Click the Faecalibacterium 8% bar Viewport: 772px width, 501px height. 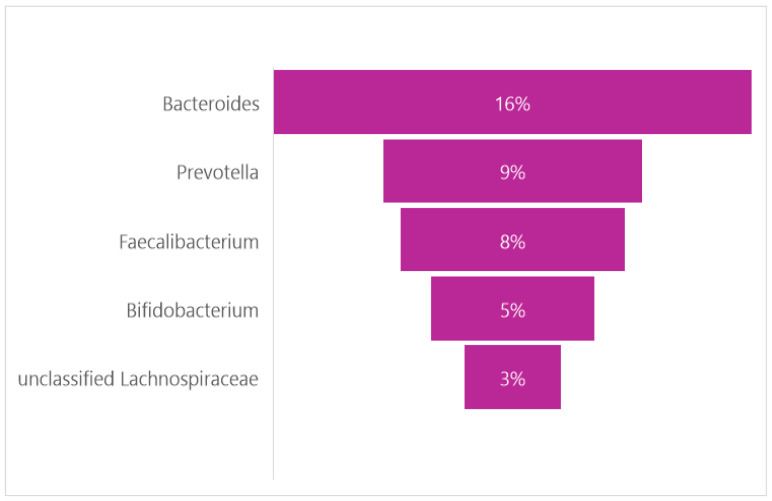pos(513,239)
